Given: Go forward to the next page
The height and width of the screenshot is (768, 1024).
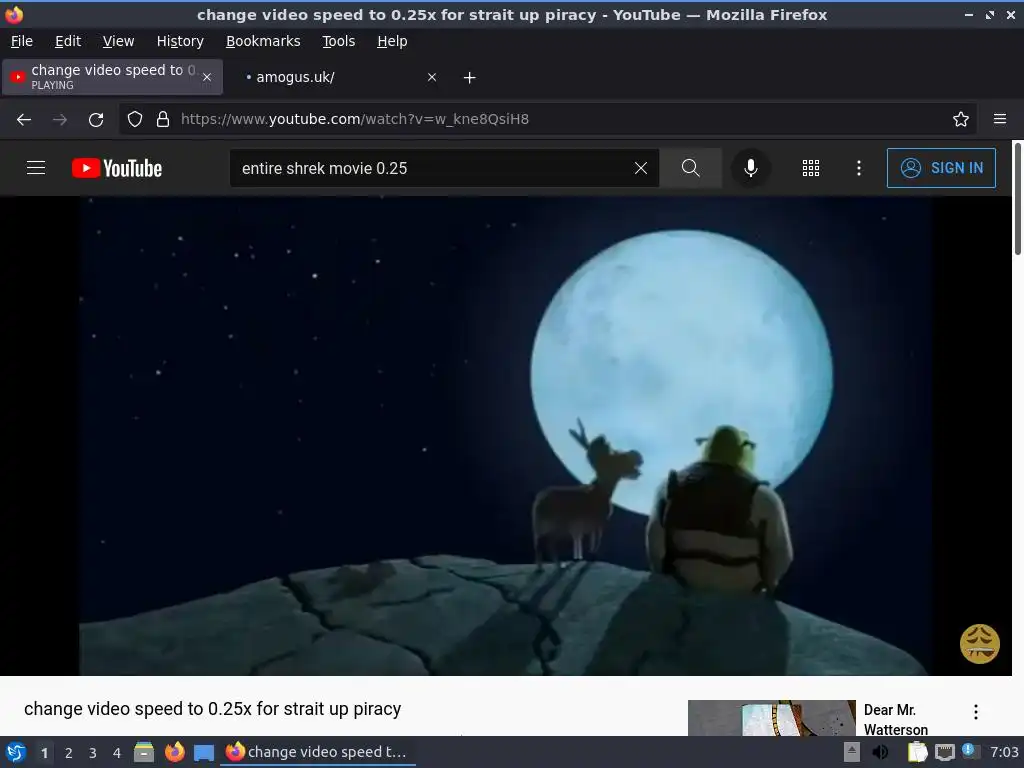Looking at the screenshot, I should 59,120.
